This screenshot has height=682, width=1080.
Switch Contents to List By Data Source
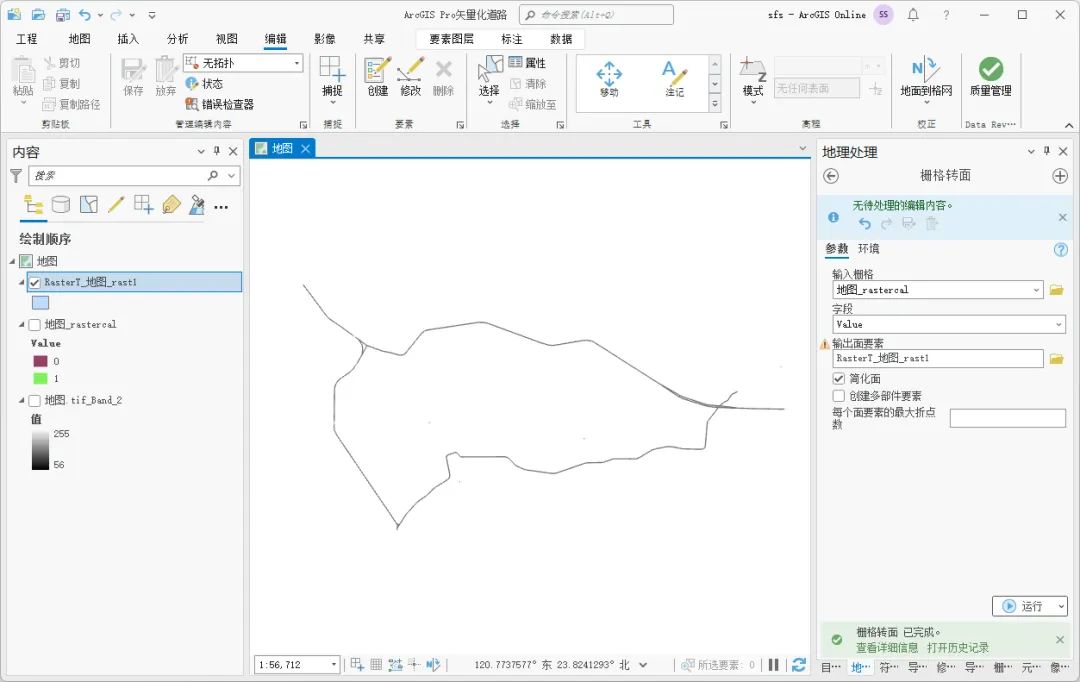pyautogui.click(x=61, y=205)
